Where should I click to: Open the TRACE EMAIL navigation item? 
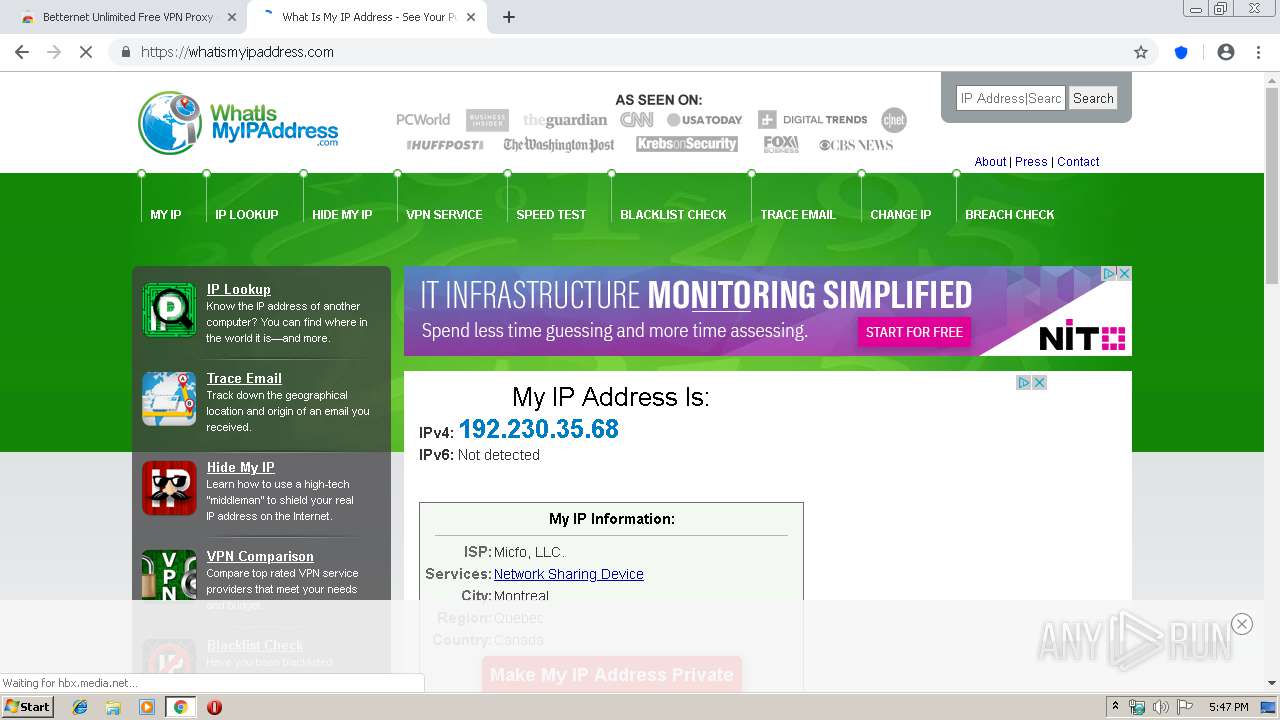pos(798,215)
